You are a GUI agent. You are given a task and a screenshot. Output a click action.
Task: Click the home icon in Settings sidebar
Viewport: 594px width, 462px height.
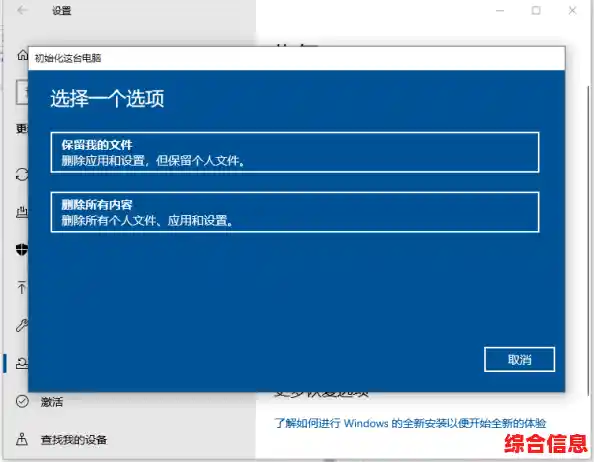[22, 55]
